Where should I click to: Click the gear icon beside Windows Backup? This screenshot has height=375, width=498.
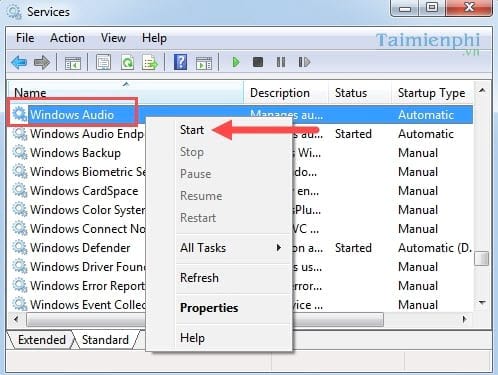[20, 153]
